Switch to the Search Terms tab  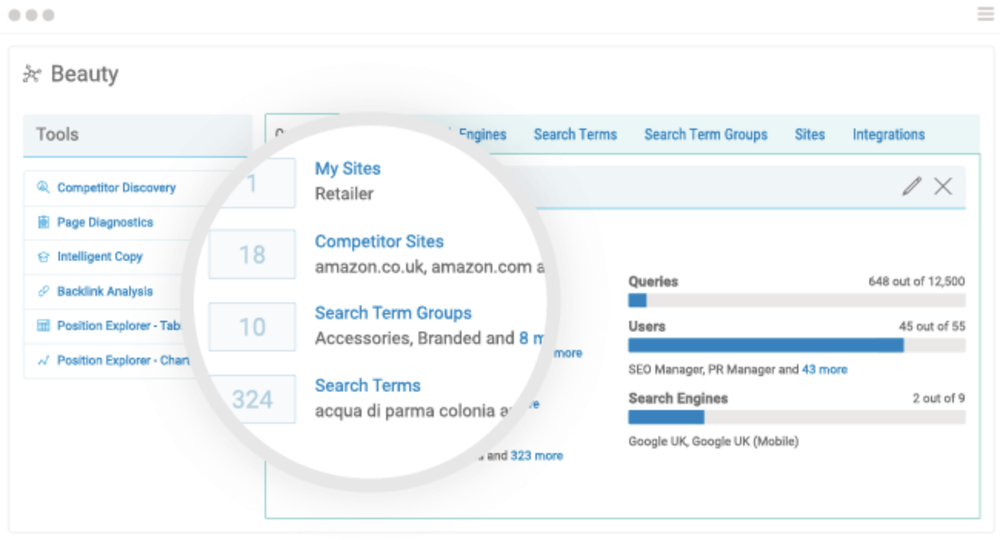(575, 134)
